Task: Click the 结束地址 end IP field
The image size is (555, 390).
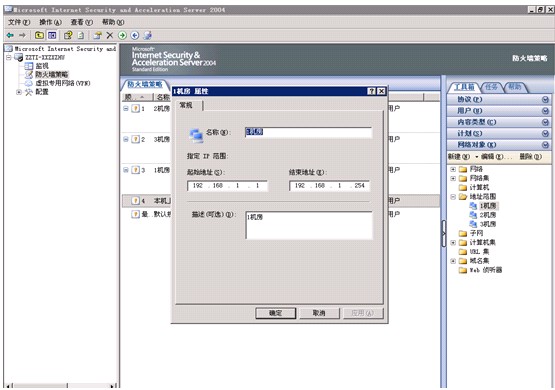Action: (x=329, y=185)
